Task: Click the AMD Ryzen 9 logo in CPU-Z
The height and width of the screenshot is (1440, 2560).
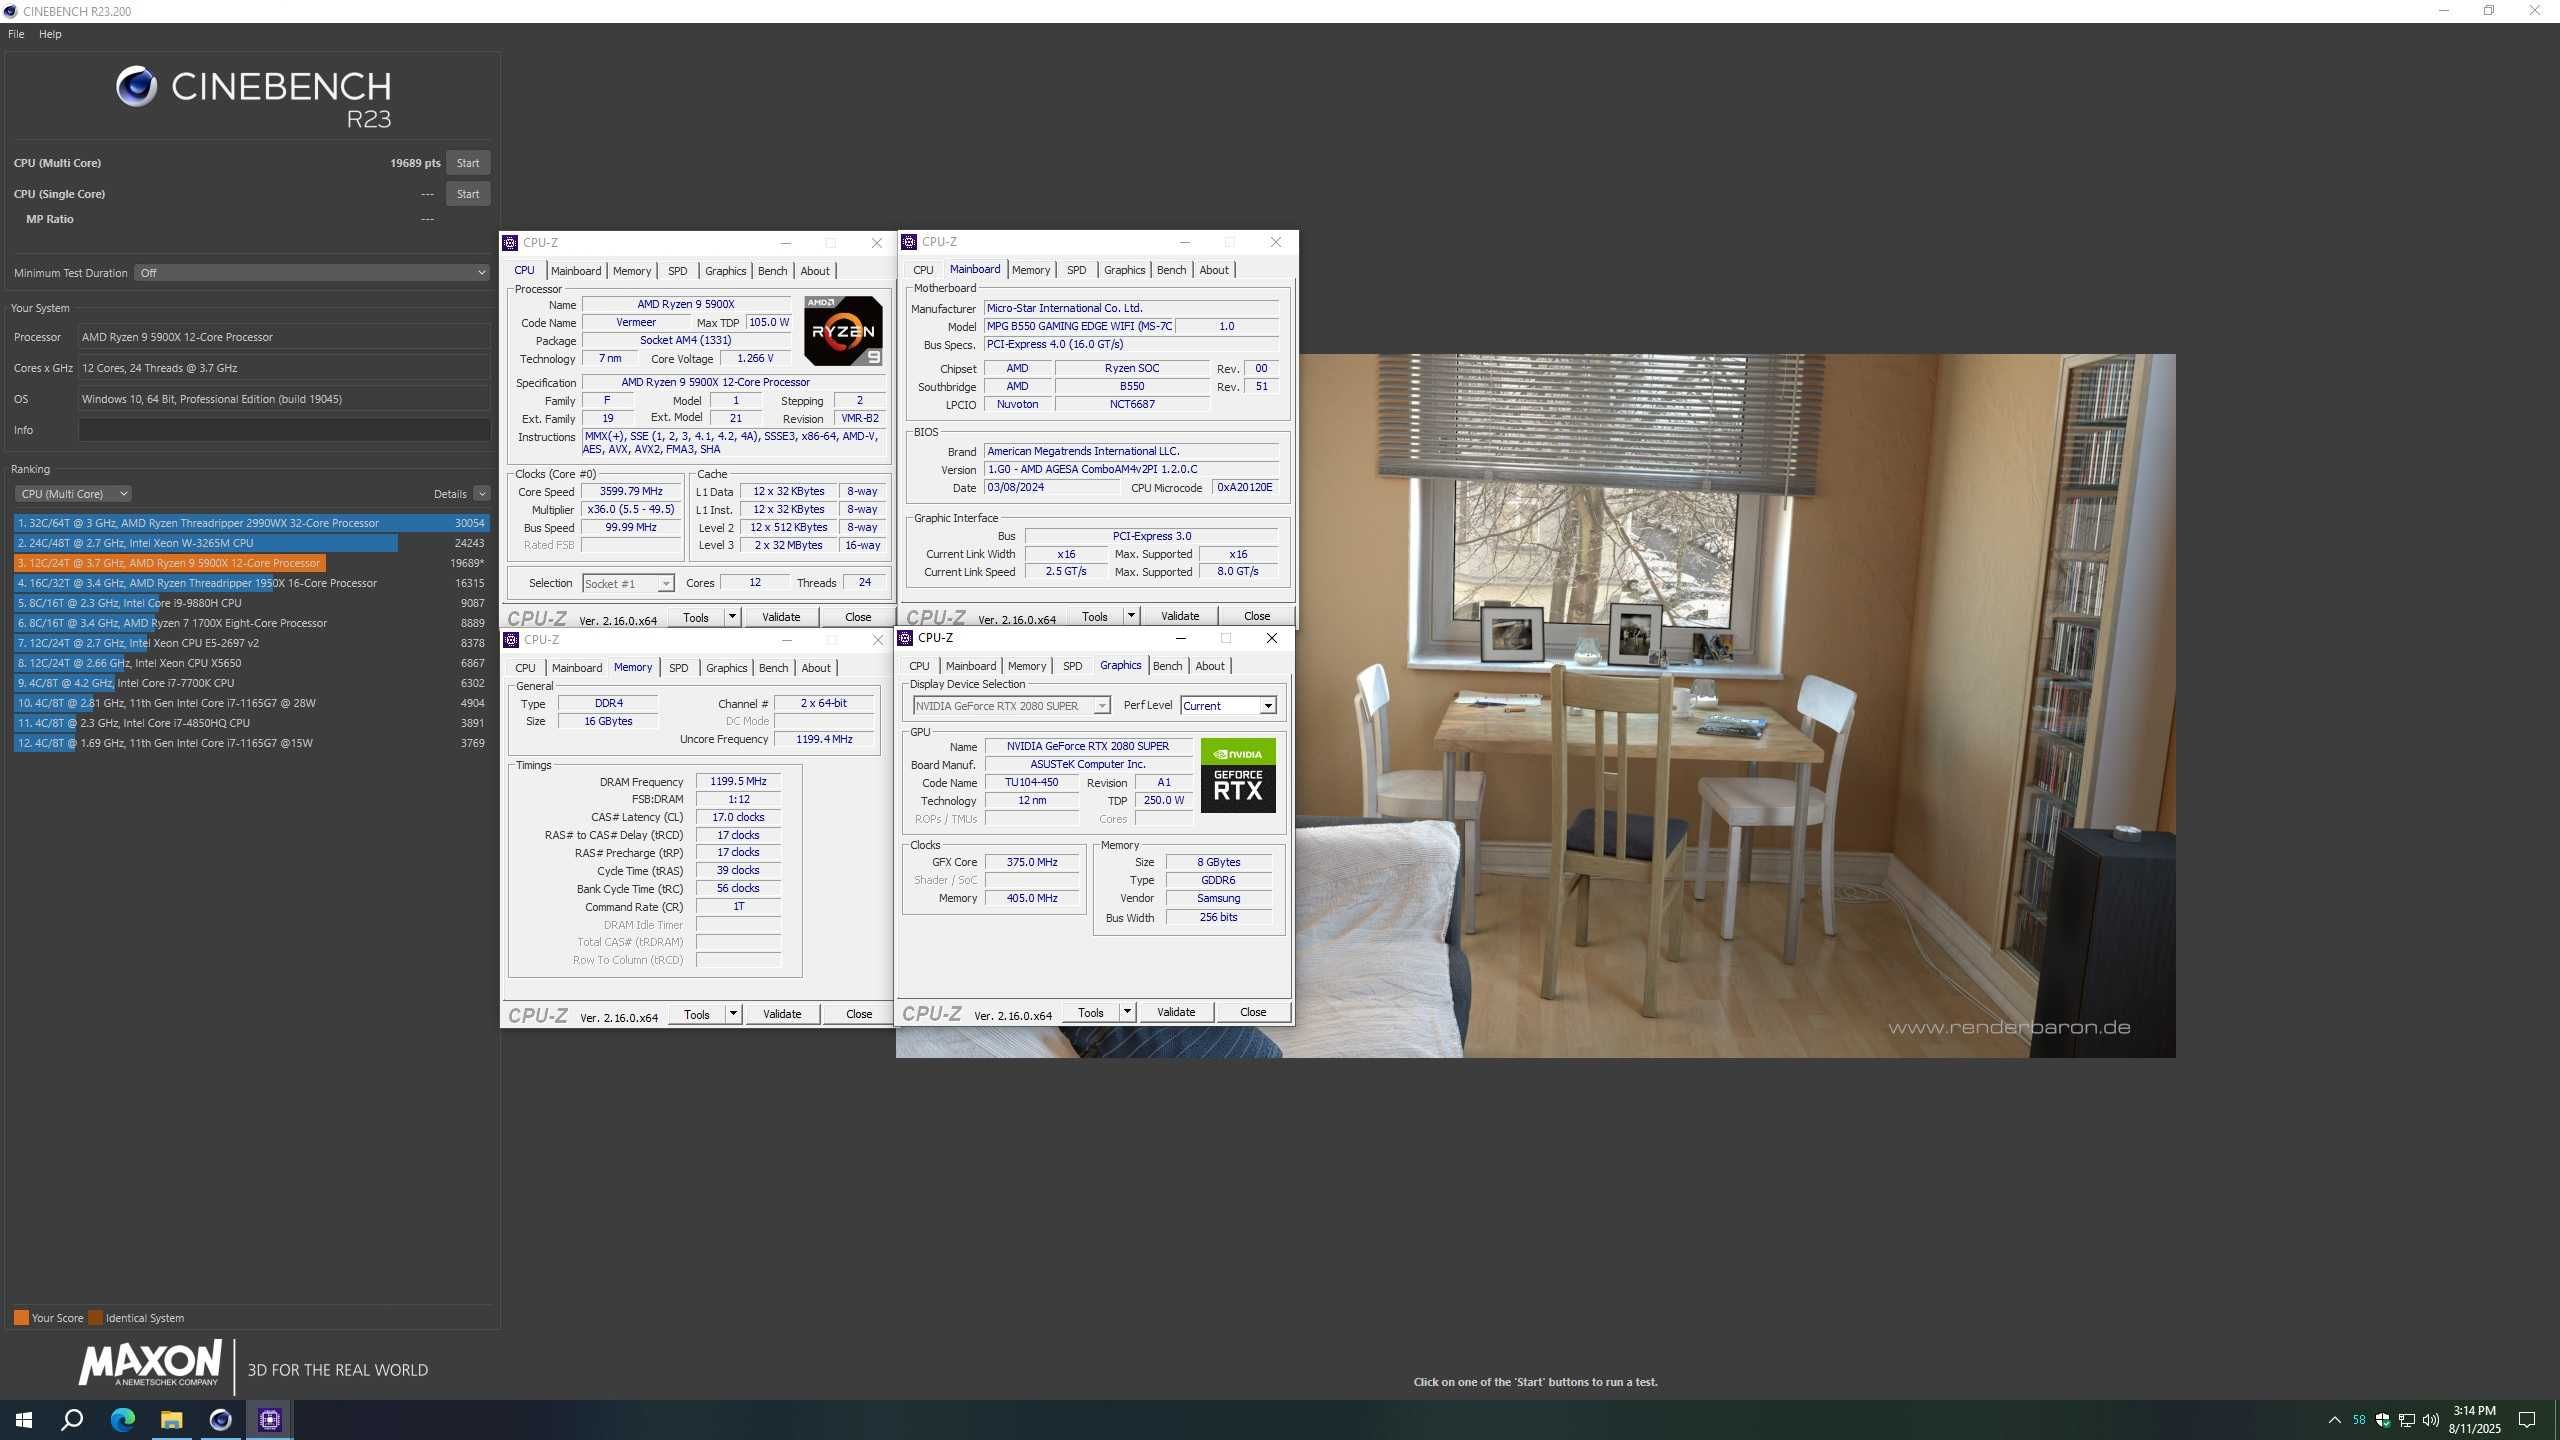Action: pyautogui.click(x=843, y=331)
